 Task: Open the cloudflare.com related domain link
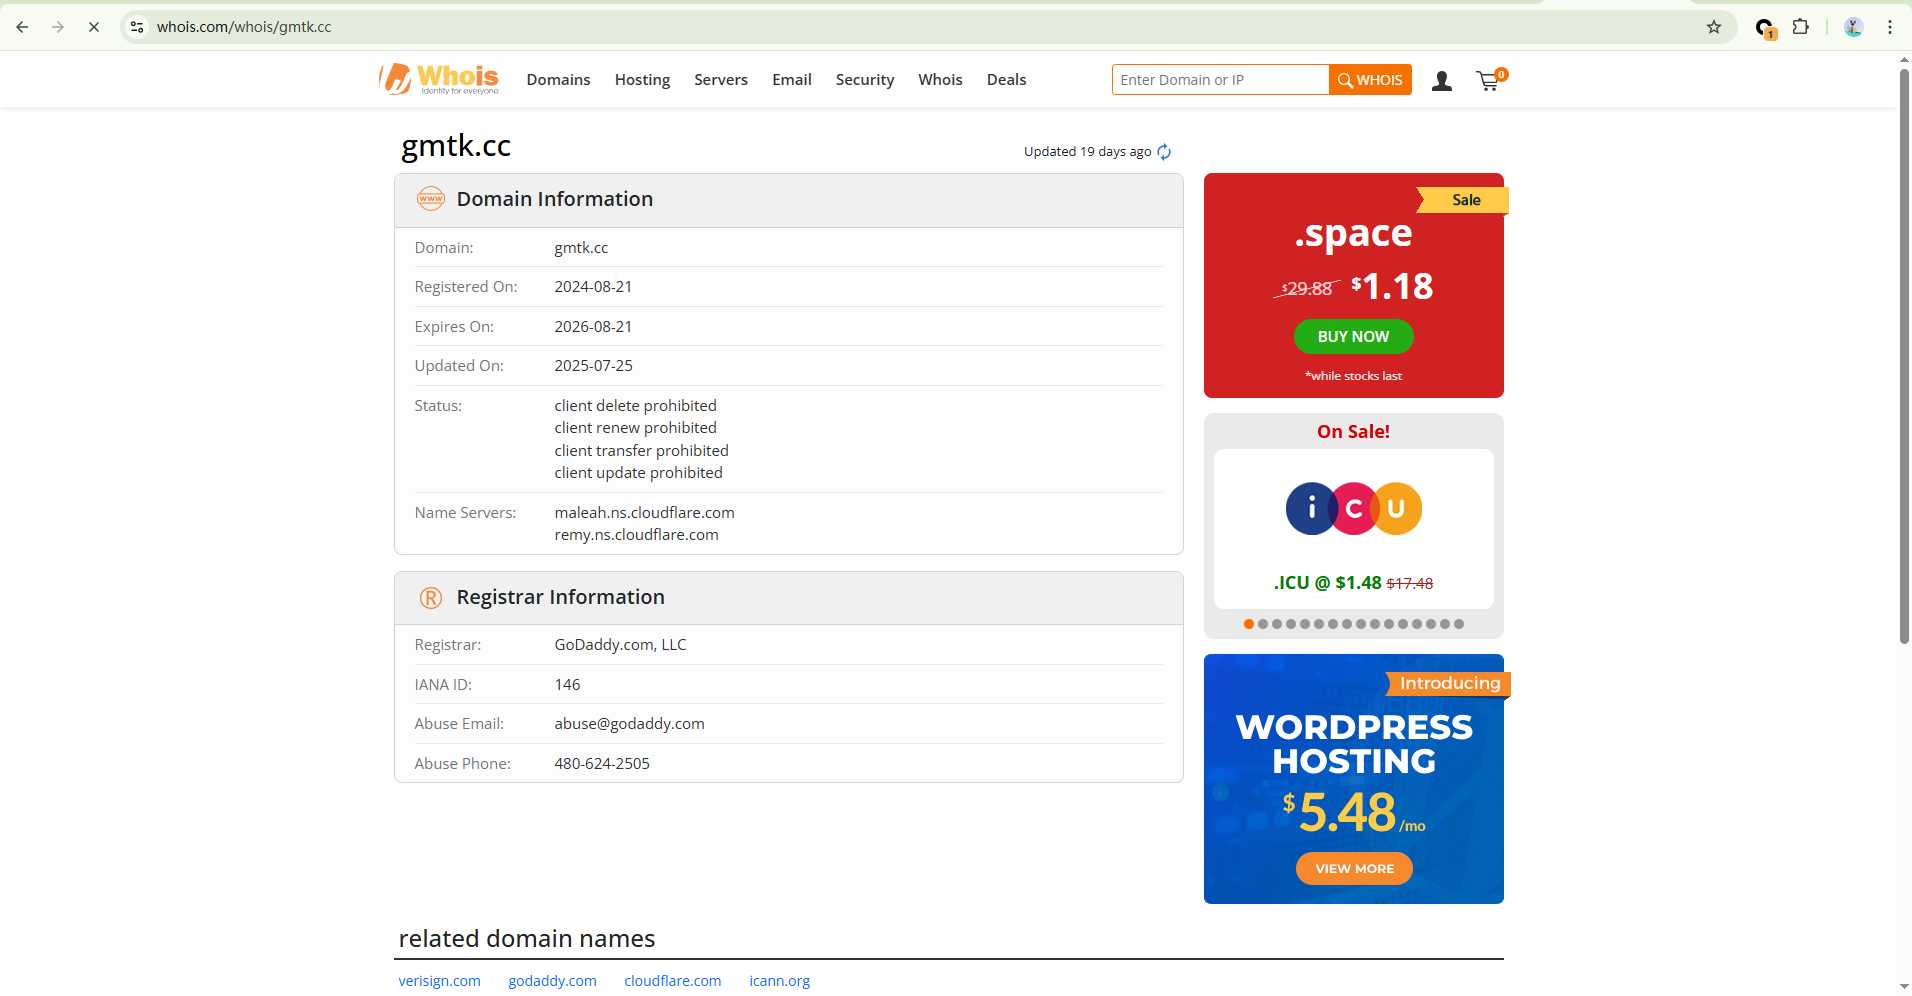[672, 981]
